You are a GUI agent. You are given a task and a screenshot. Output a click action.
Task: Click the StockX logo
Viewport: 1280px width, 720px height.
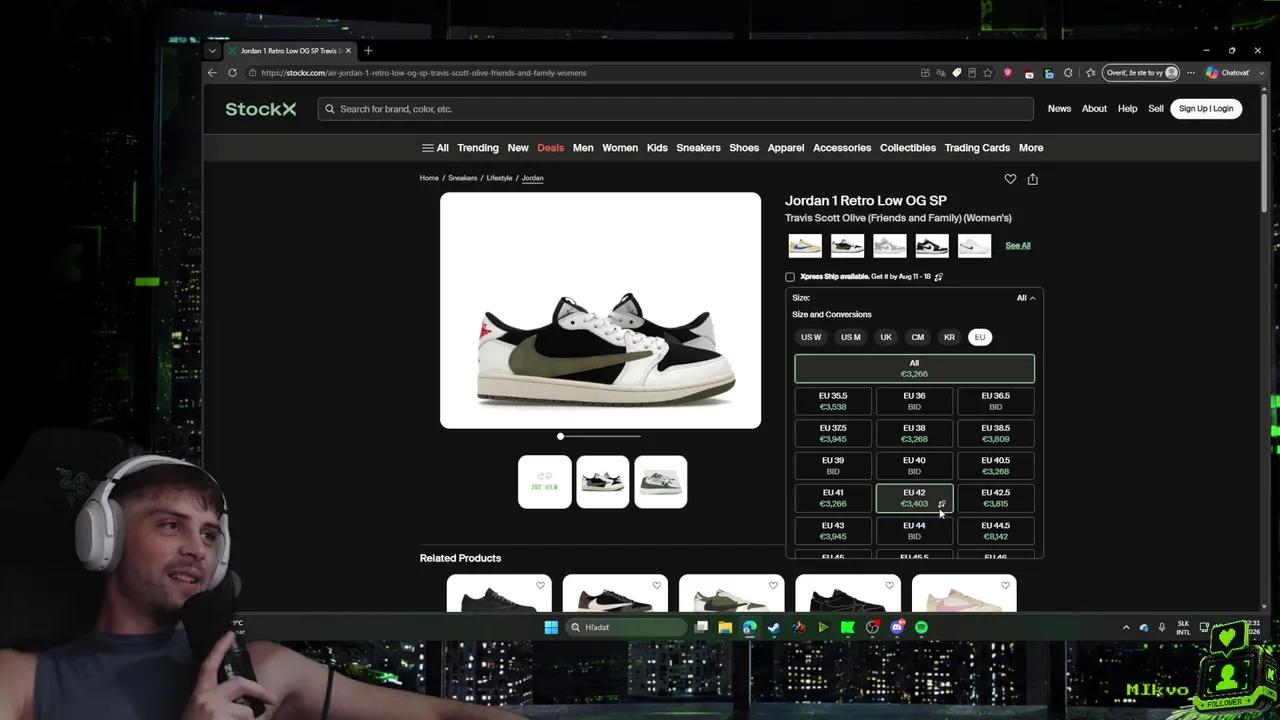[260, 109]
